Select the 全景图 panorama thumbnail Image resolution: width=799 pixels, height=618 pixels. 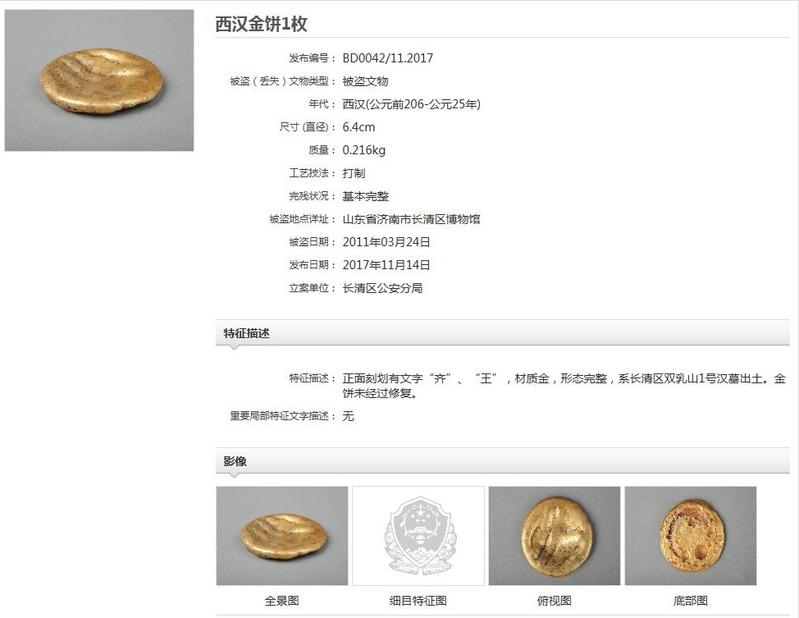coord(282,535)
